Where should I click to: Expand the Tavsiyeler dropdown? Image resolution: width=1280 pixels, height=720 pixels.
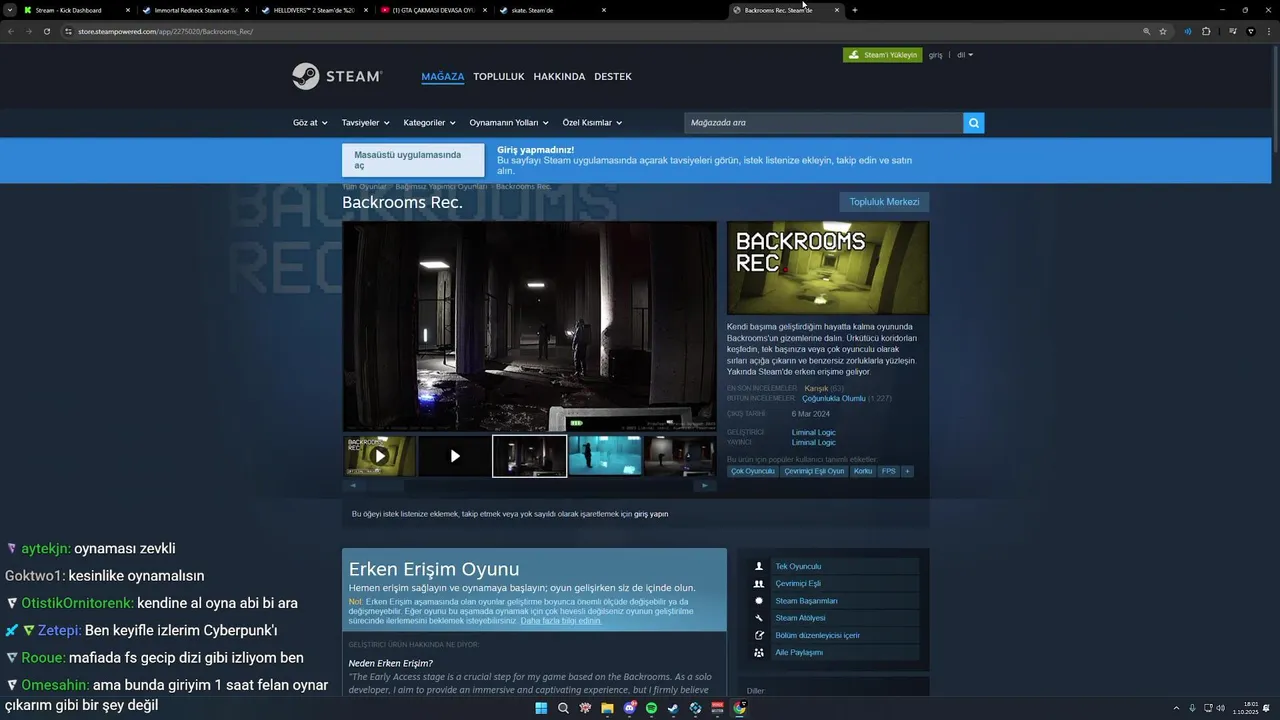coord(365,123)
